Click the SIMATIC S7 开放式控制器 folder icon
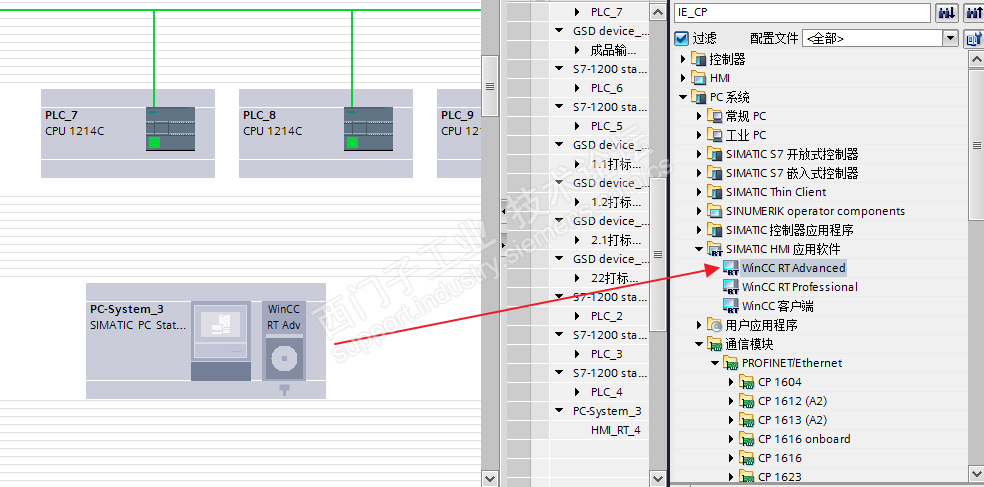The image size is (984, 487). click(715, 154)
